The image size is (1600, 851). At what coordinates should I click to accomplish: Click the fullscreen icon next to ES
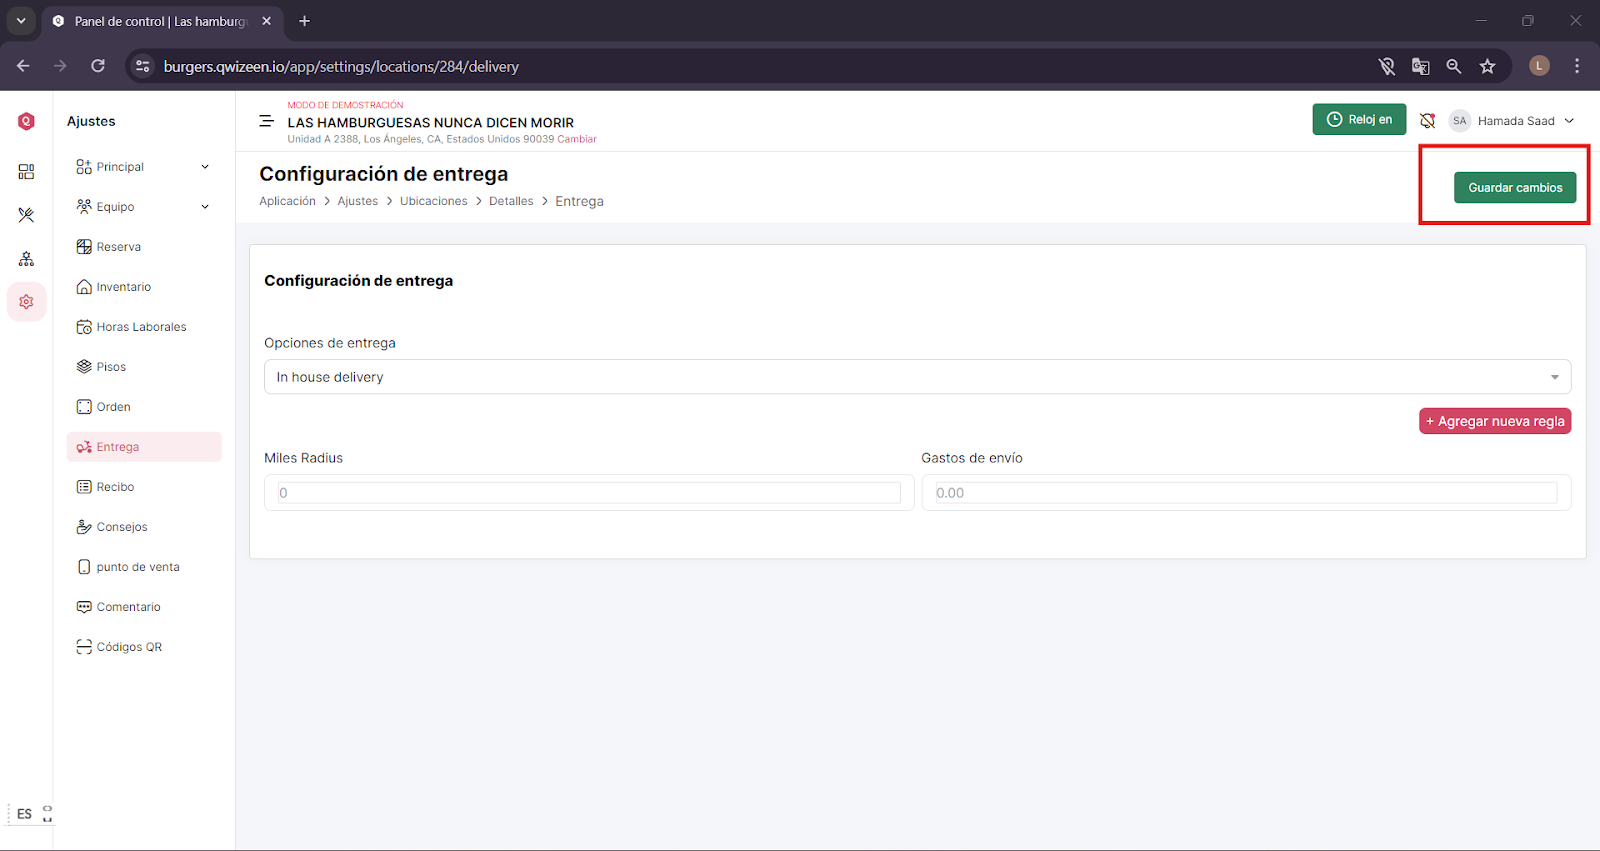47,814
